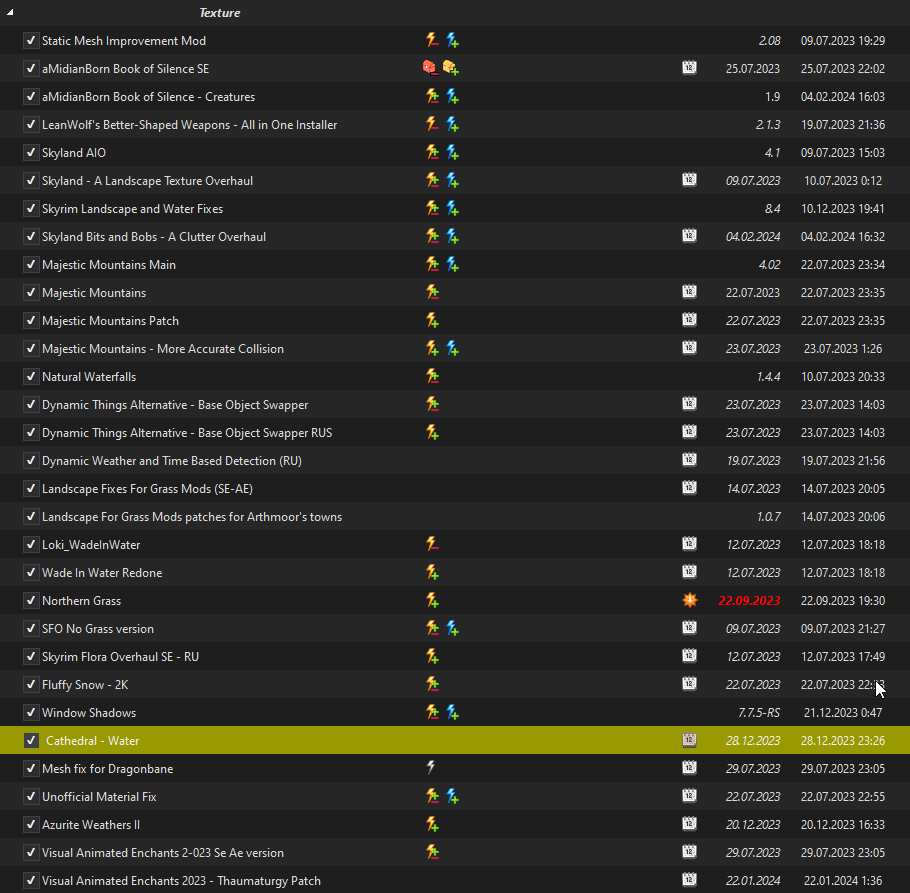Toggle aMidianBorn Book of Silence SE checkbox
The width and height of the screenshot is (910, 893).
(31, 68)
